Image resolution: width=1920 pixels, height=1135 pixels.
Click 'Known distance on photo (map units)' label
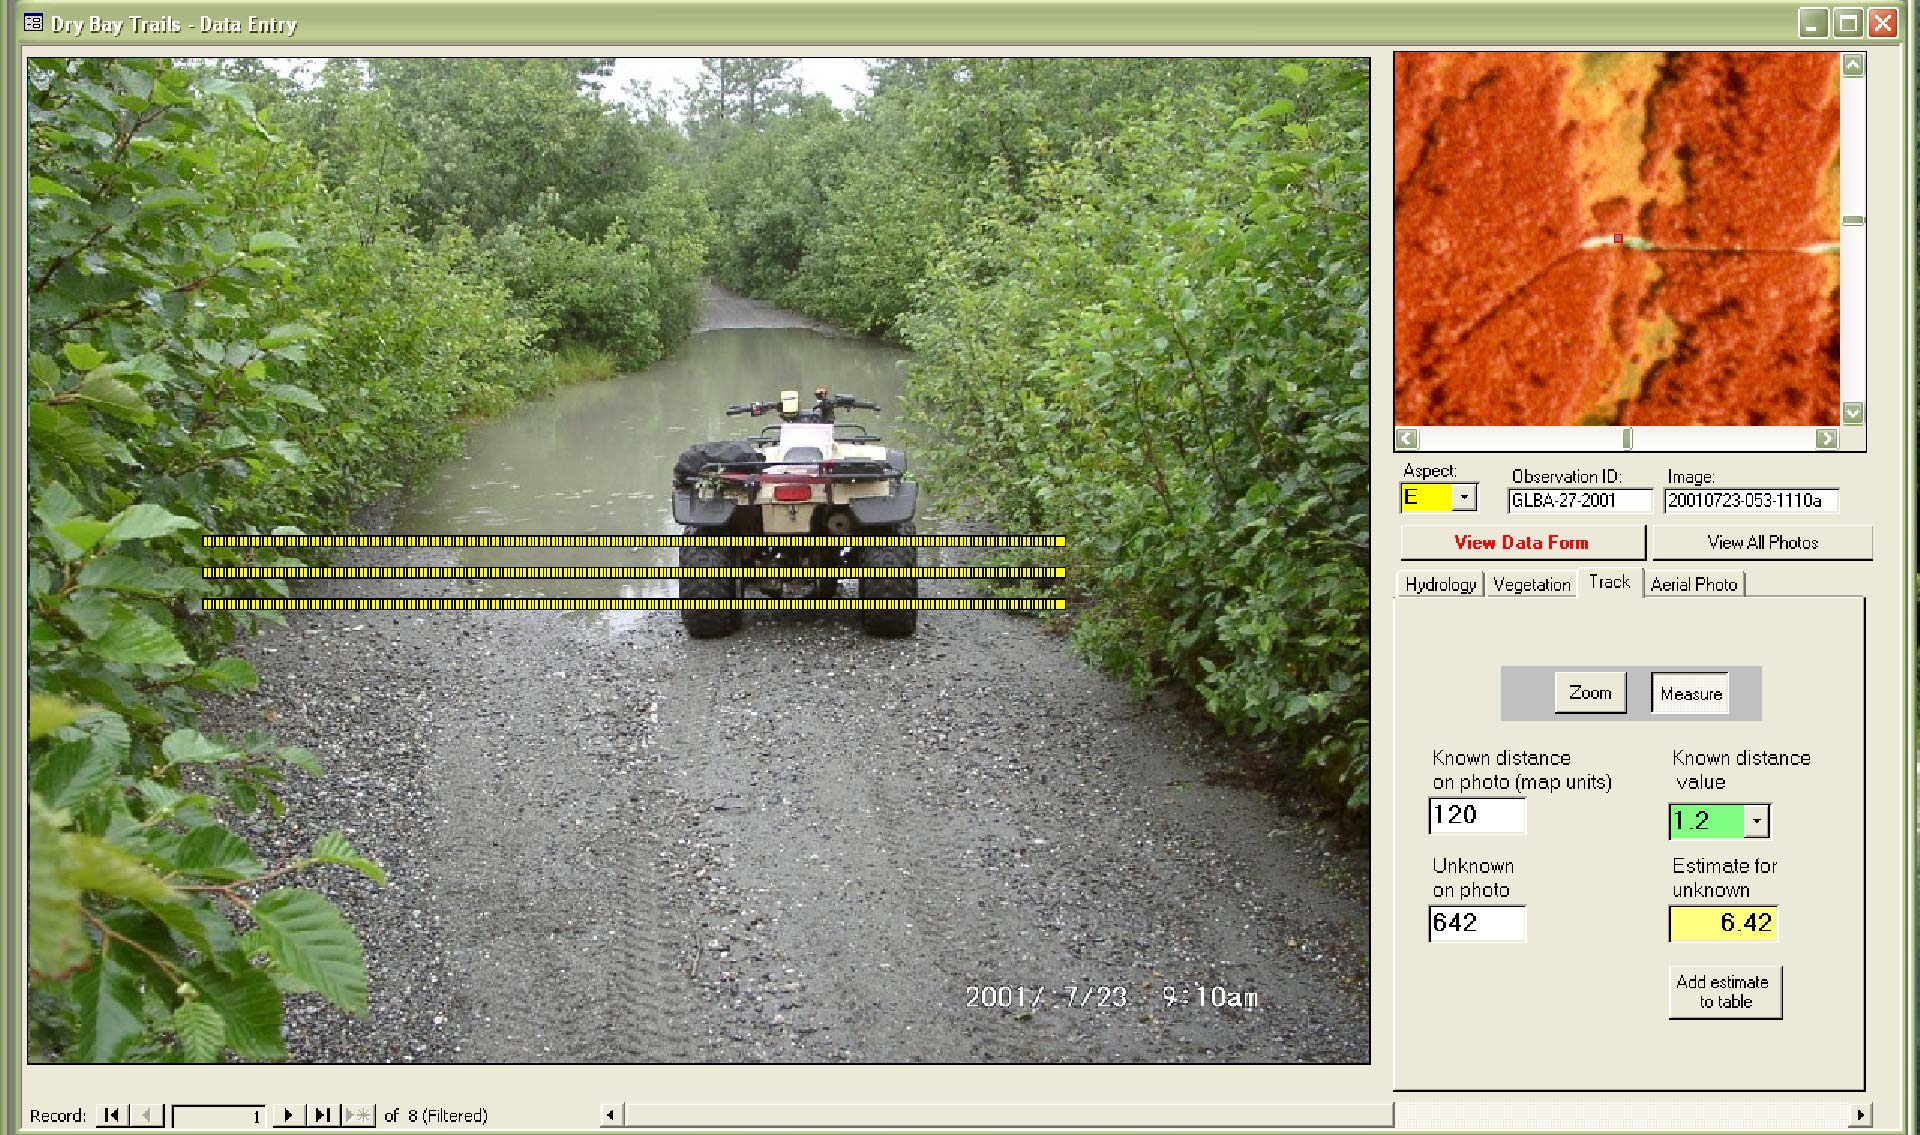tap(1521, 770)
